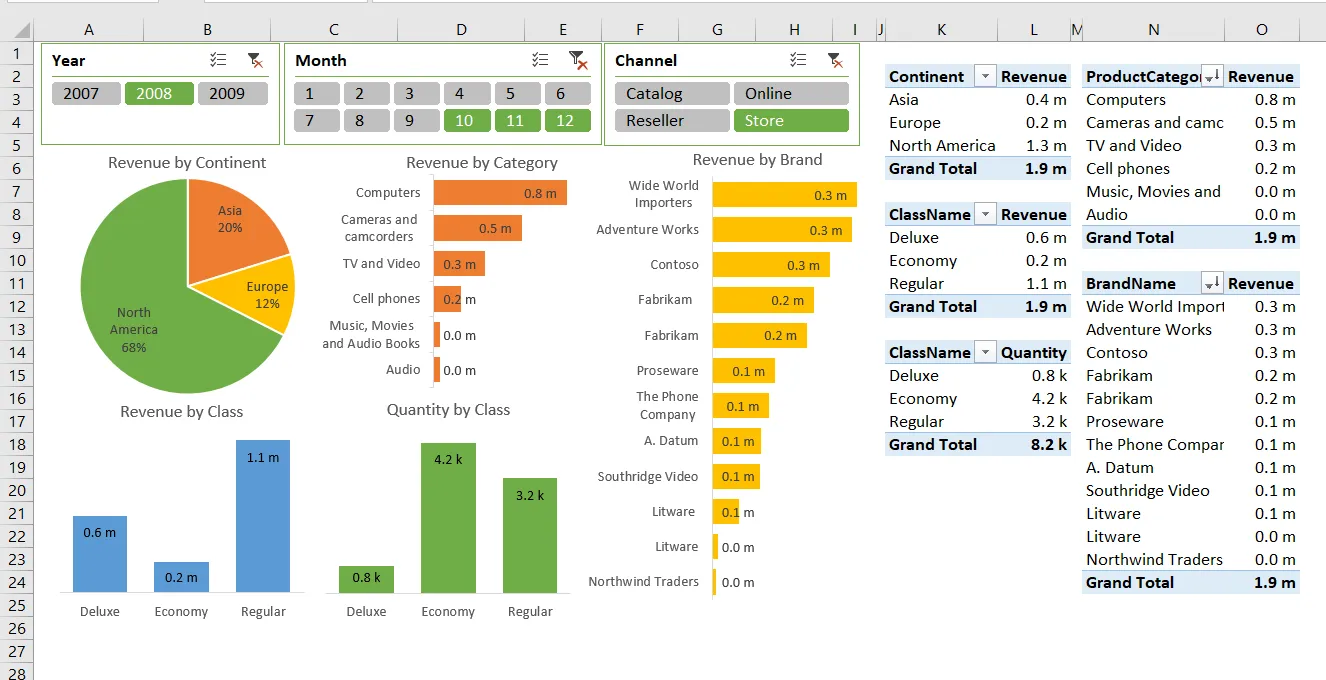Select the Computers bar in category chart

click(x=500, y=193)
